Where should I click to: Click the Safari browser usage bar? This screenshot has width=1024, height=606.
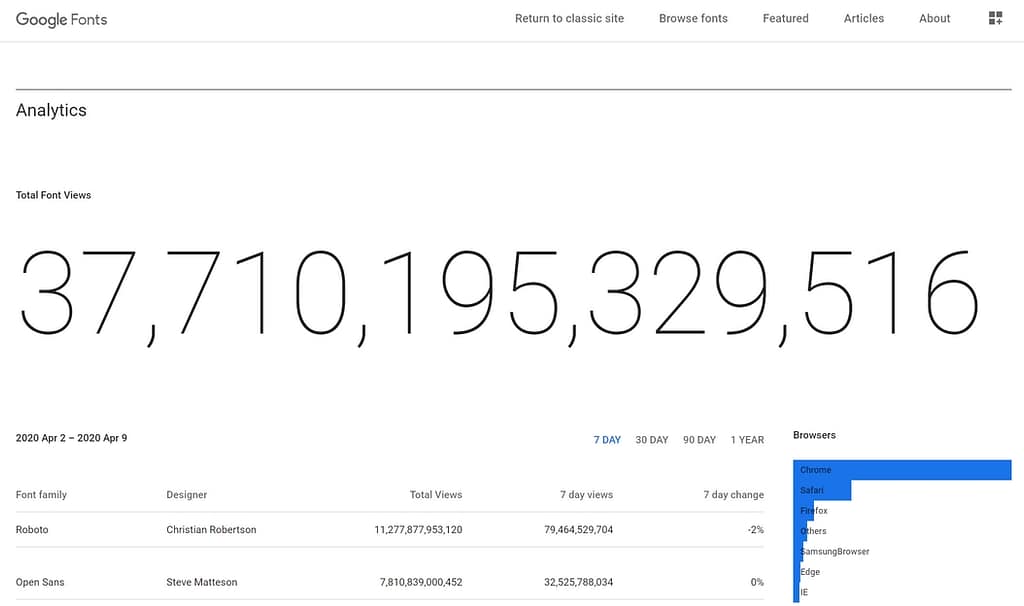(x=822, y=490)
